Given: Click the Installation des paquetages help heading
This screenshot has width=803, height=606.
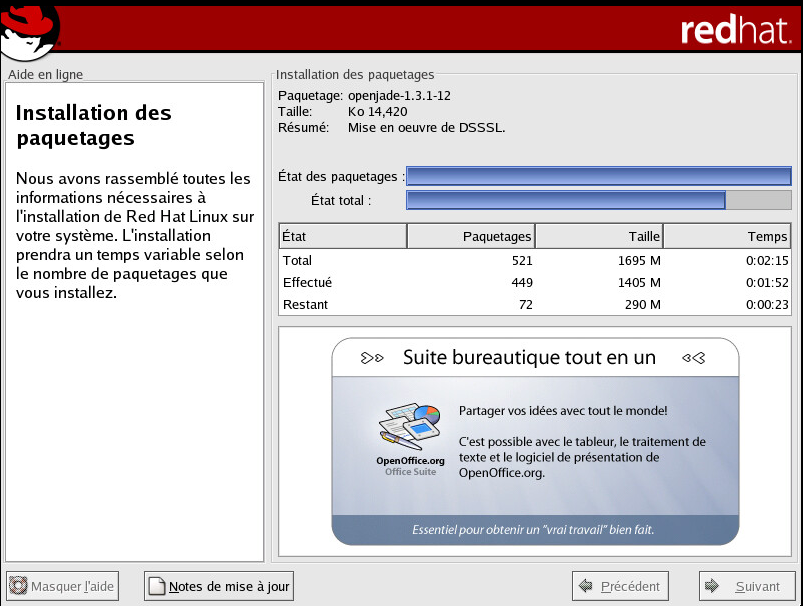Looking at the screenshot, I should [x=94, y=125].
